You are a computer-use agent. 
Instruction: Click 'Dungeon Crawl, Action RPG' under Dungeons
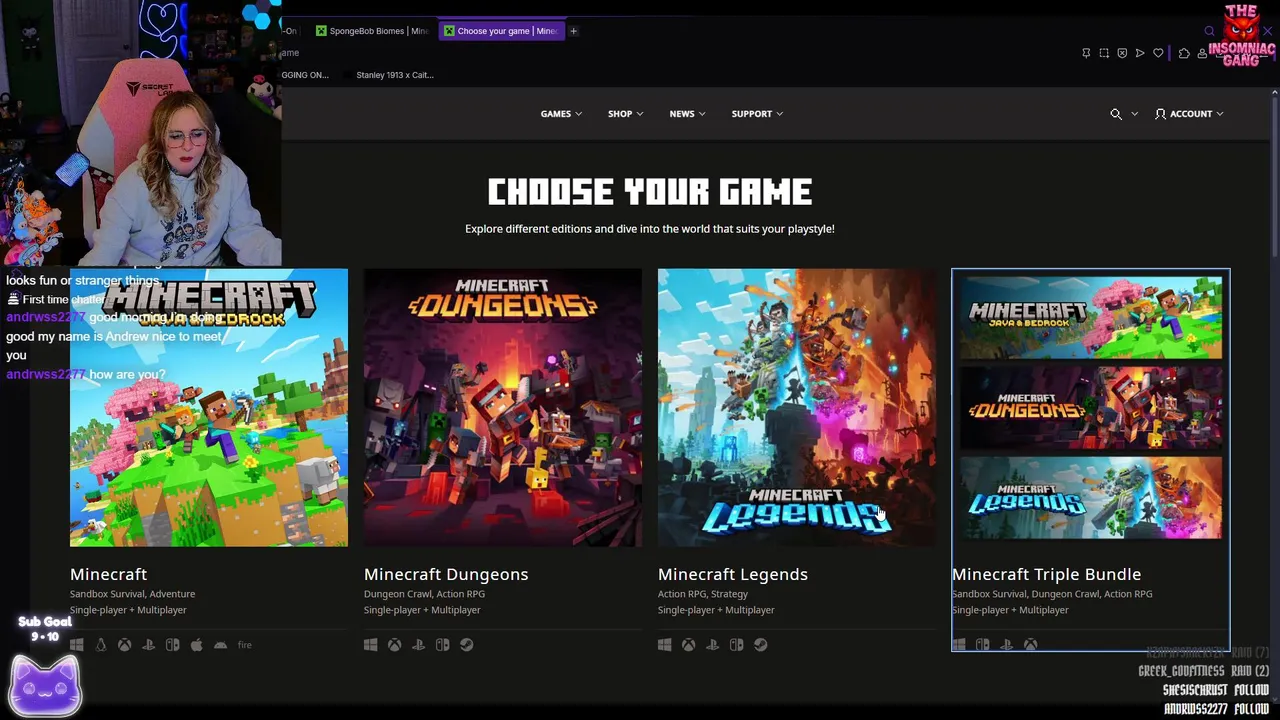point(424,594)
